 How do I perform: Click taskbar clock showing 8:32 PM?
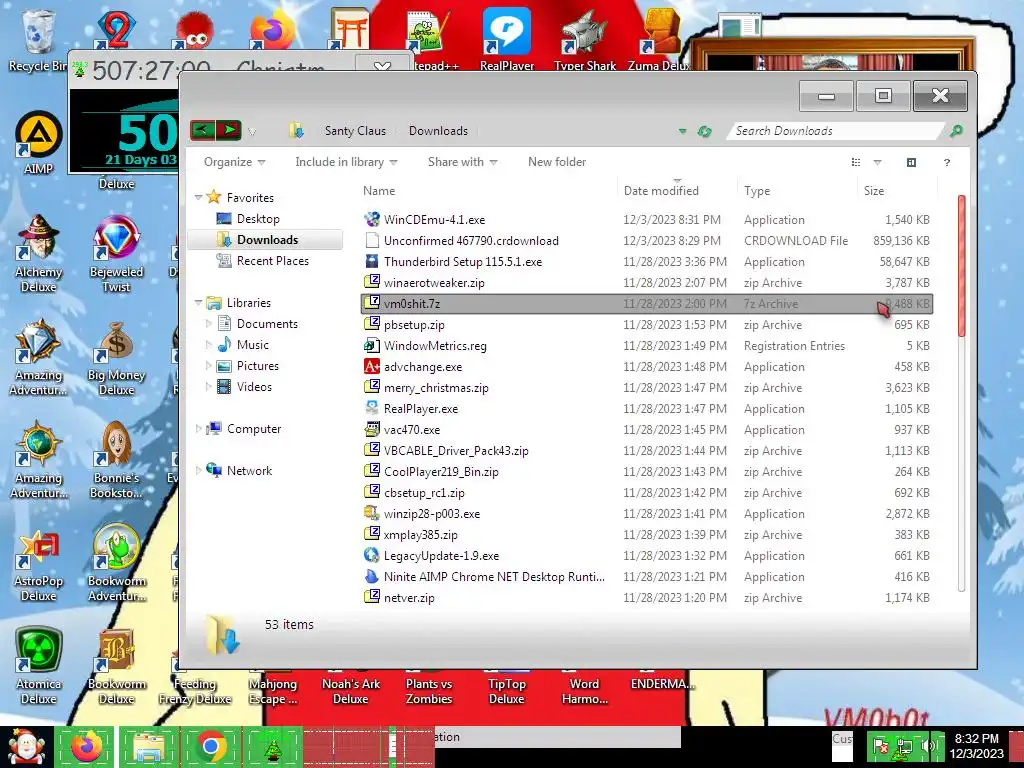(x=976, y=746)
